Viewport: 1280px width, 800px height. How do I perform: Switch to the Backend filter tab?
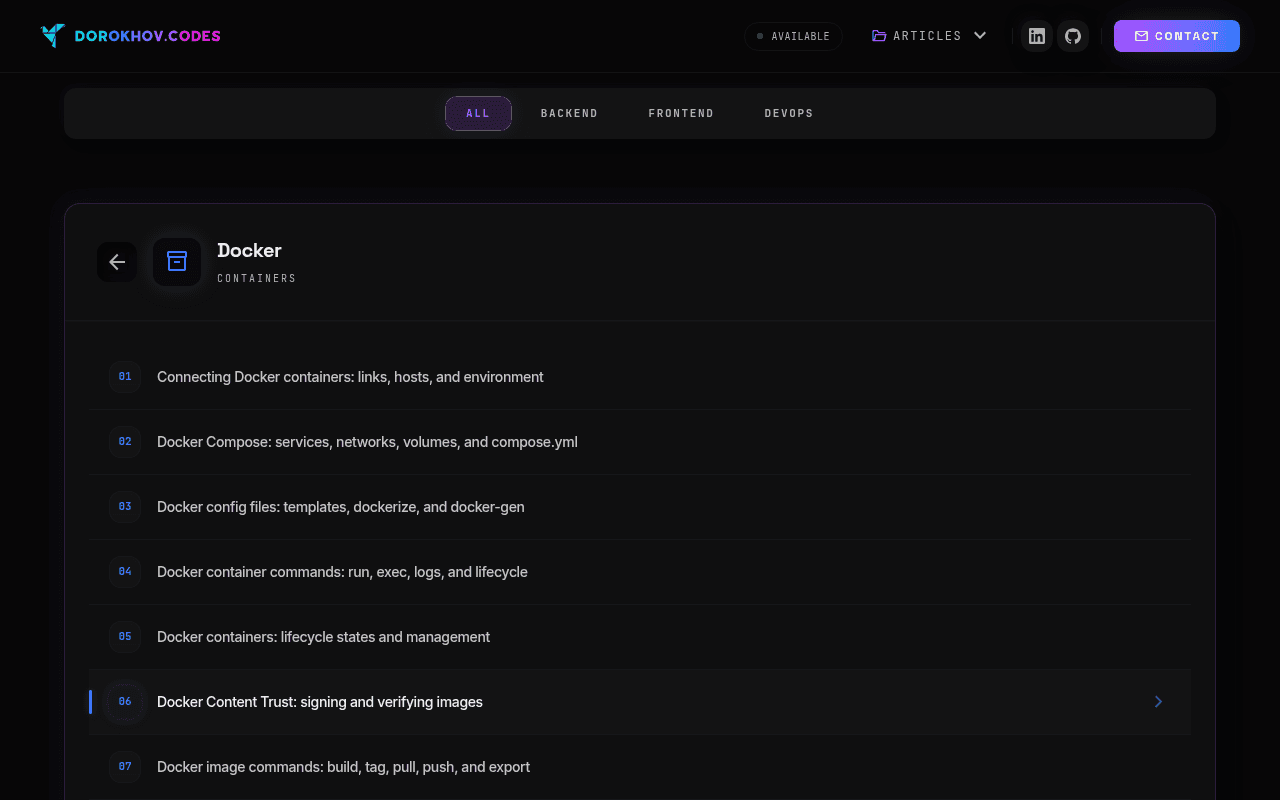pyautogui.click(x=569, y=113)
